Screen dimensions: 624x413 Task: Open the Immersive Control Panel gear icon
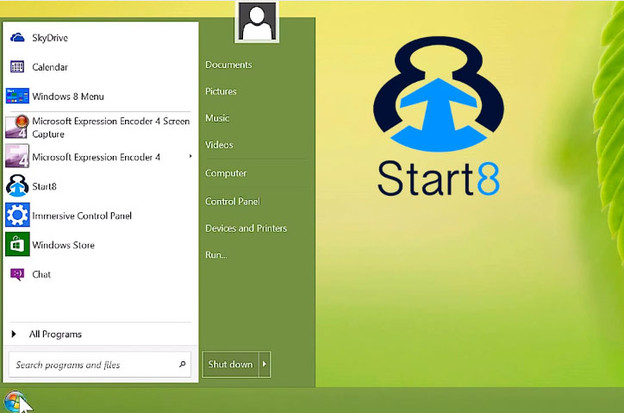[x=17, y=215]
